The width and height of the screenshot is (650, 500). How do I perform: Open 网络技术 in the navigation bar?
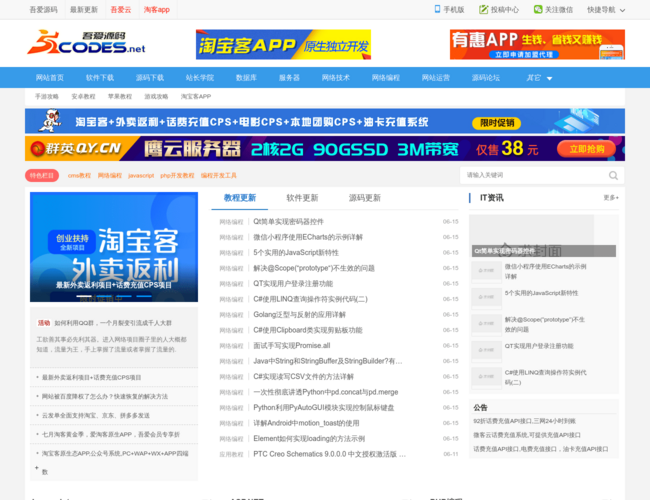[x=336, y=78]
